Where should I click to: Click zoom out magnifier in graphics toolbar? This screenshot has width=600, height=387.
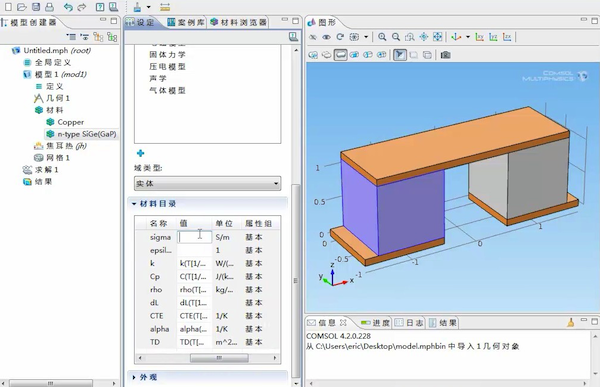pyautogui.click(x=396, y=37)
